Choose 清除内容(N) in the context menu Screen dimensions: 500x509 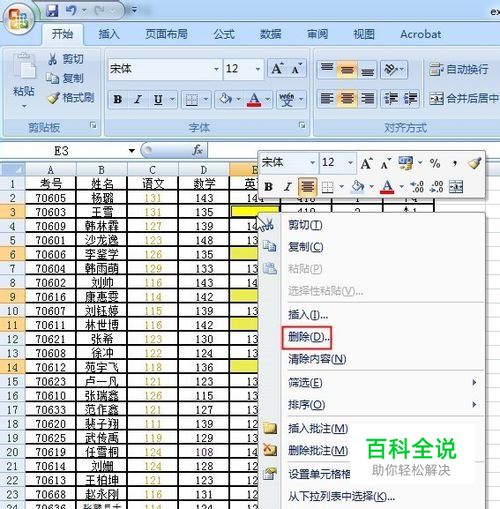372,359
